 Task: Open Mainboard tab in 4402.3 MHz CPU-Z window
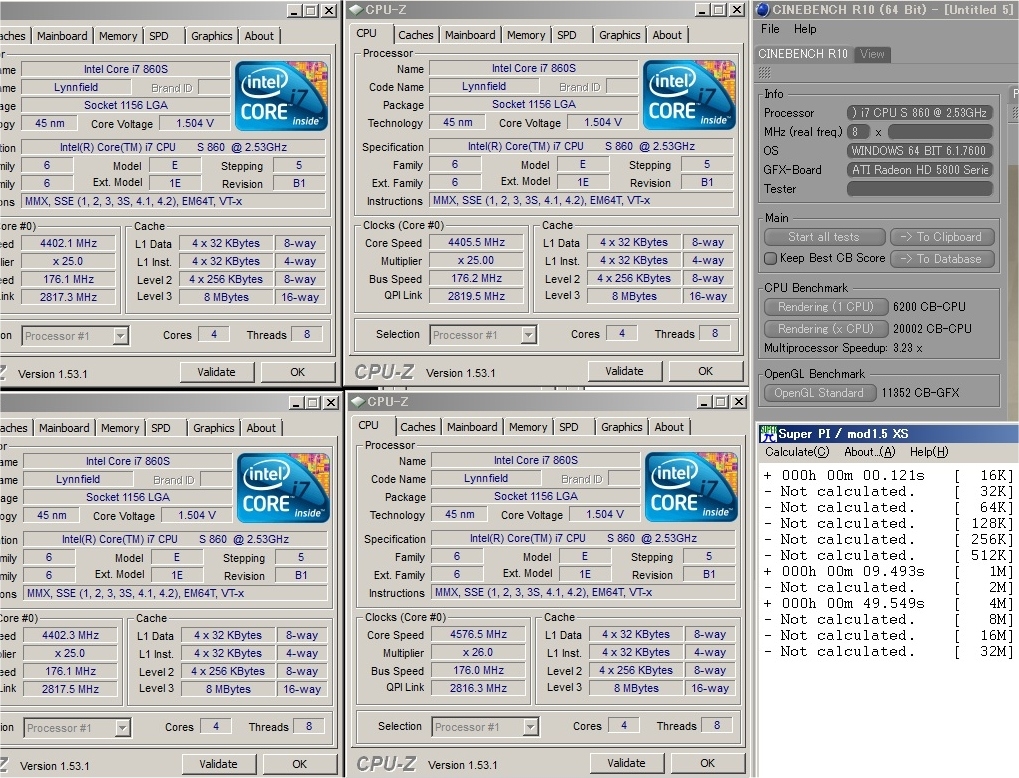coord(64,428)
